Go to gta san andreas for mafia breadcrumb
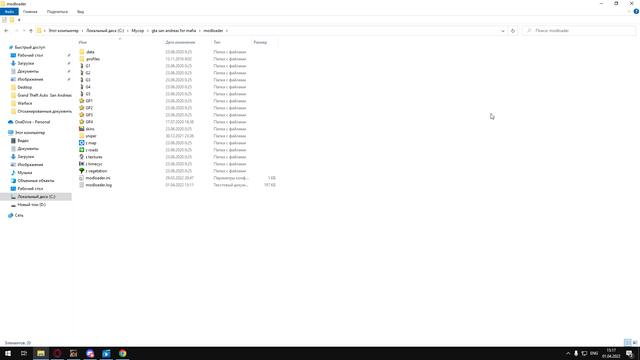 174,31
